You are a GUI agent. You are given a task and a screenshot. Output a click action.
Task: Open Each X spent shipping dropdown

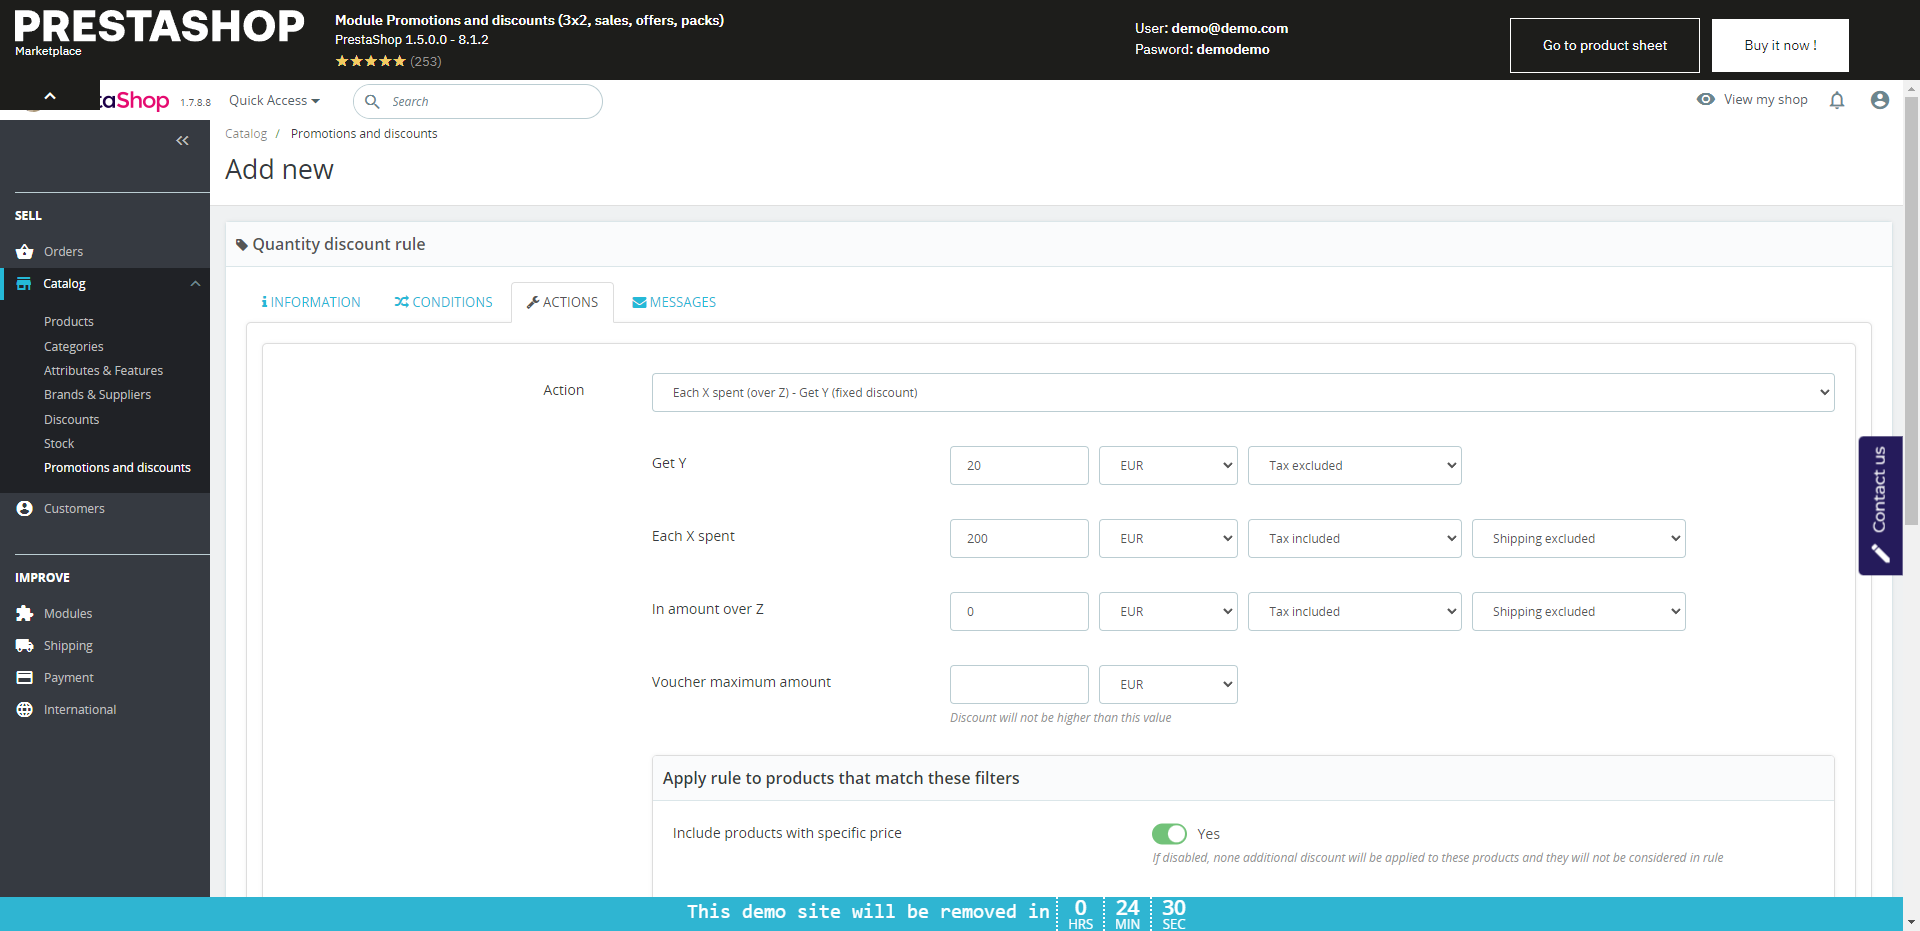(1579, 539)
